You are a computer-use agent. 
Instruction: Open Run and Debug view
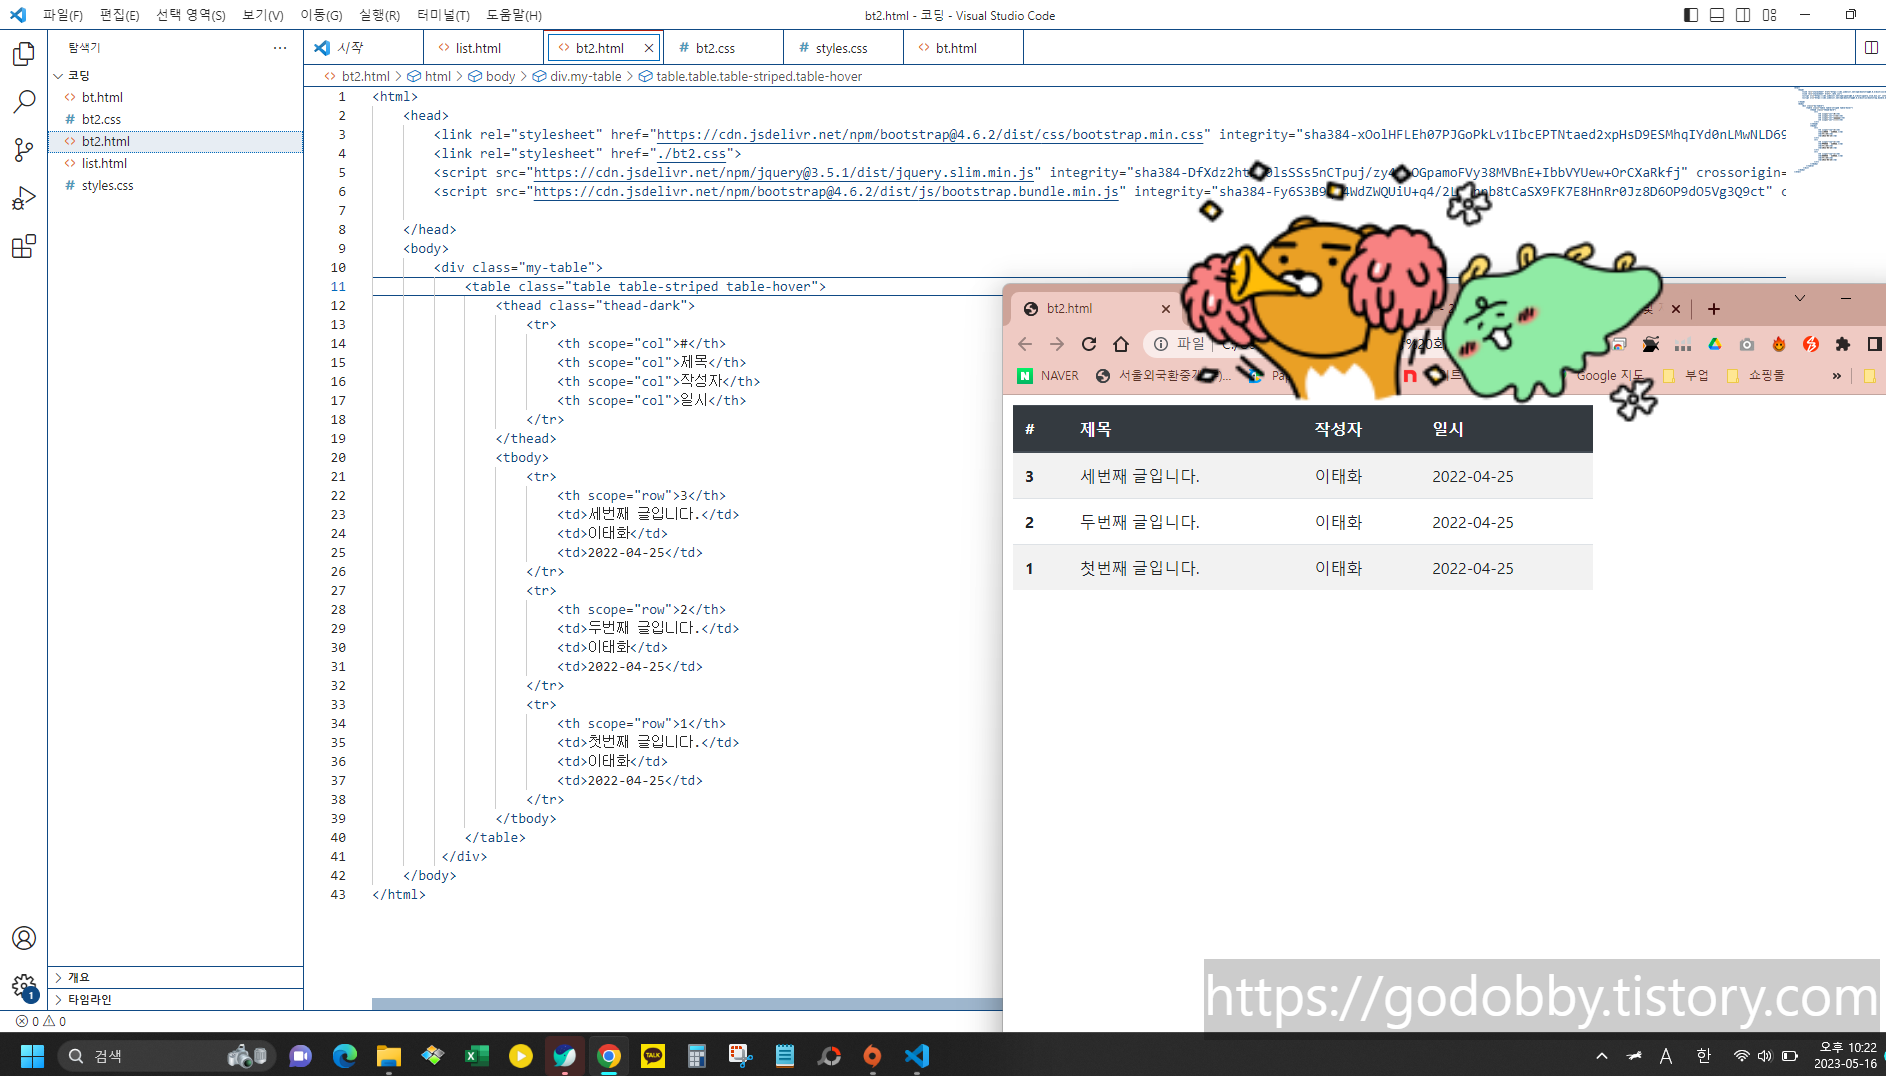(24, 198)
